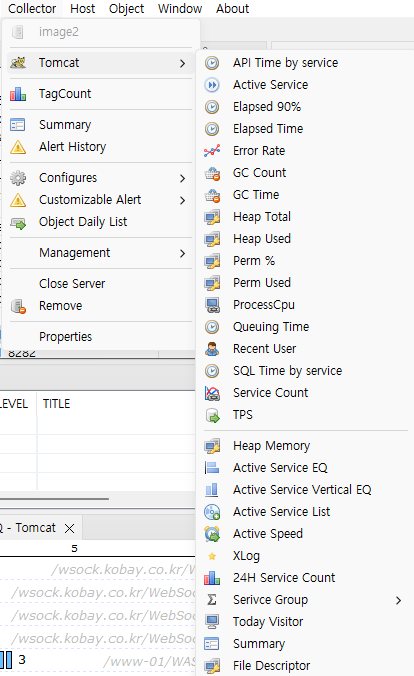This screenshot has width=414, height=676.
Task: Click the Queuing Time clock icon
Action: coord(212,327)
